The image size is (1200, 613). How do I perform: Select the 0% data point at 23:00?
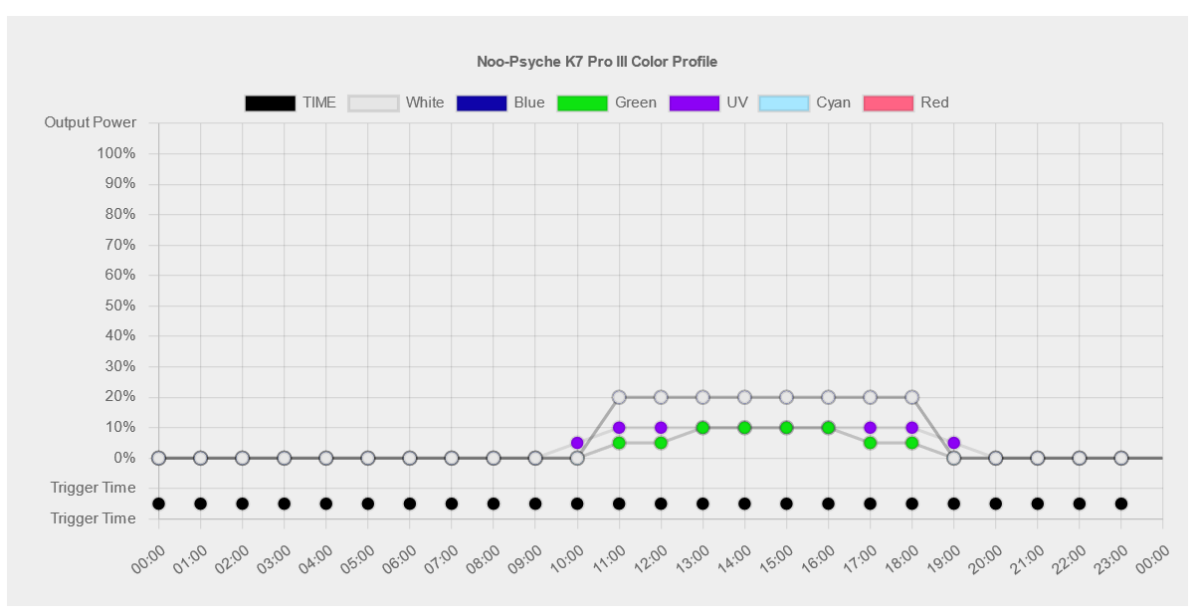coord(1121,458)
